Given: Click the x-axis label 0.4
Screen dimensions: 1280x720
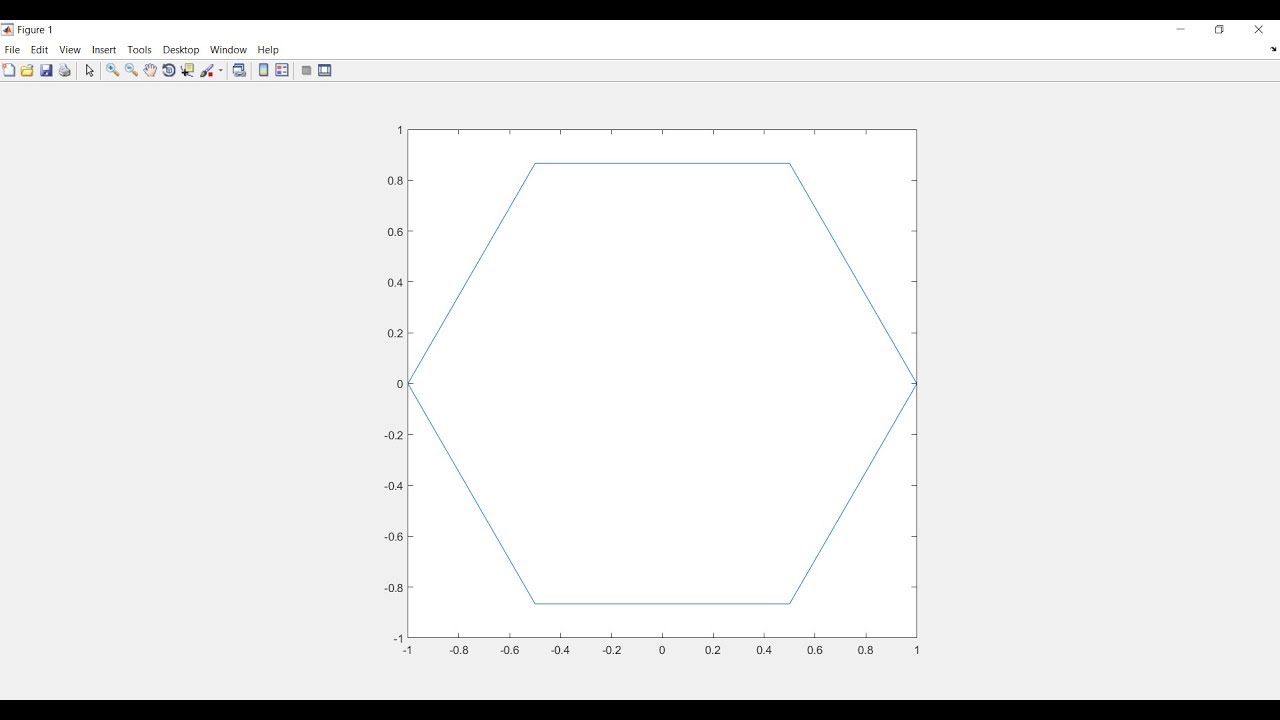Looking at the screenshot, I should tap(764, 650).
